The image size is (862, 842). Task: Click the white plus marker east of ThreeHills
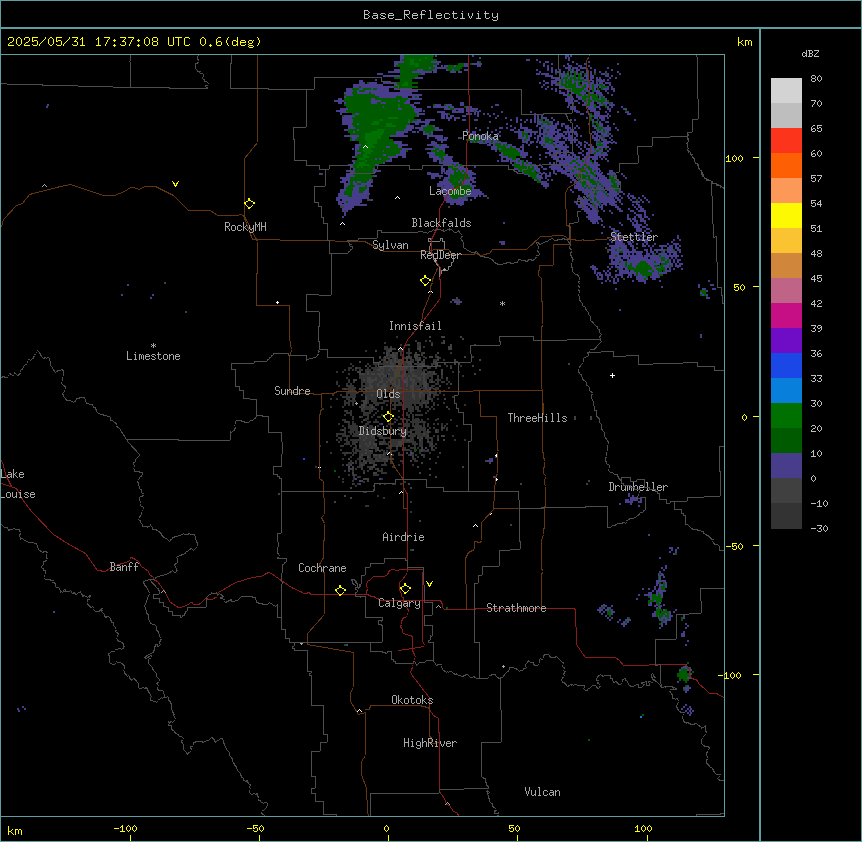click(x=612, y=375)
